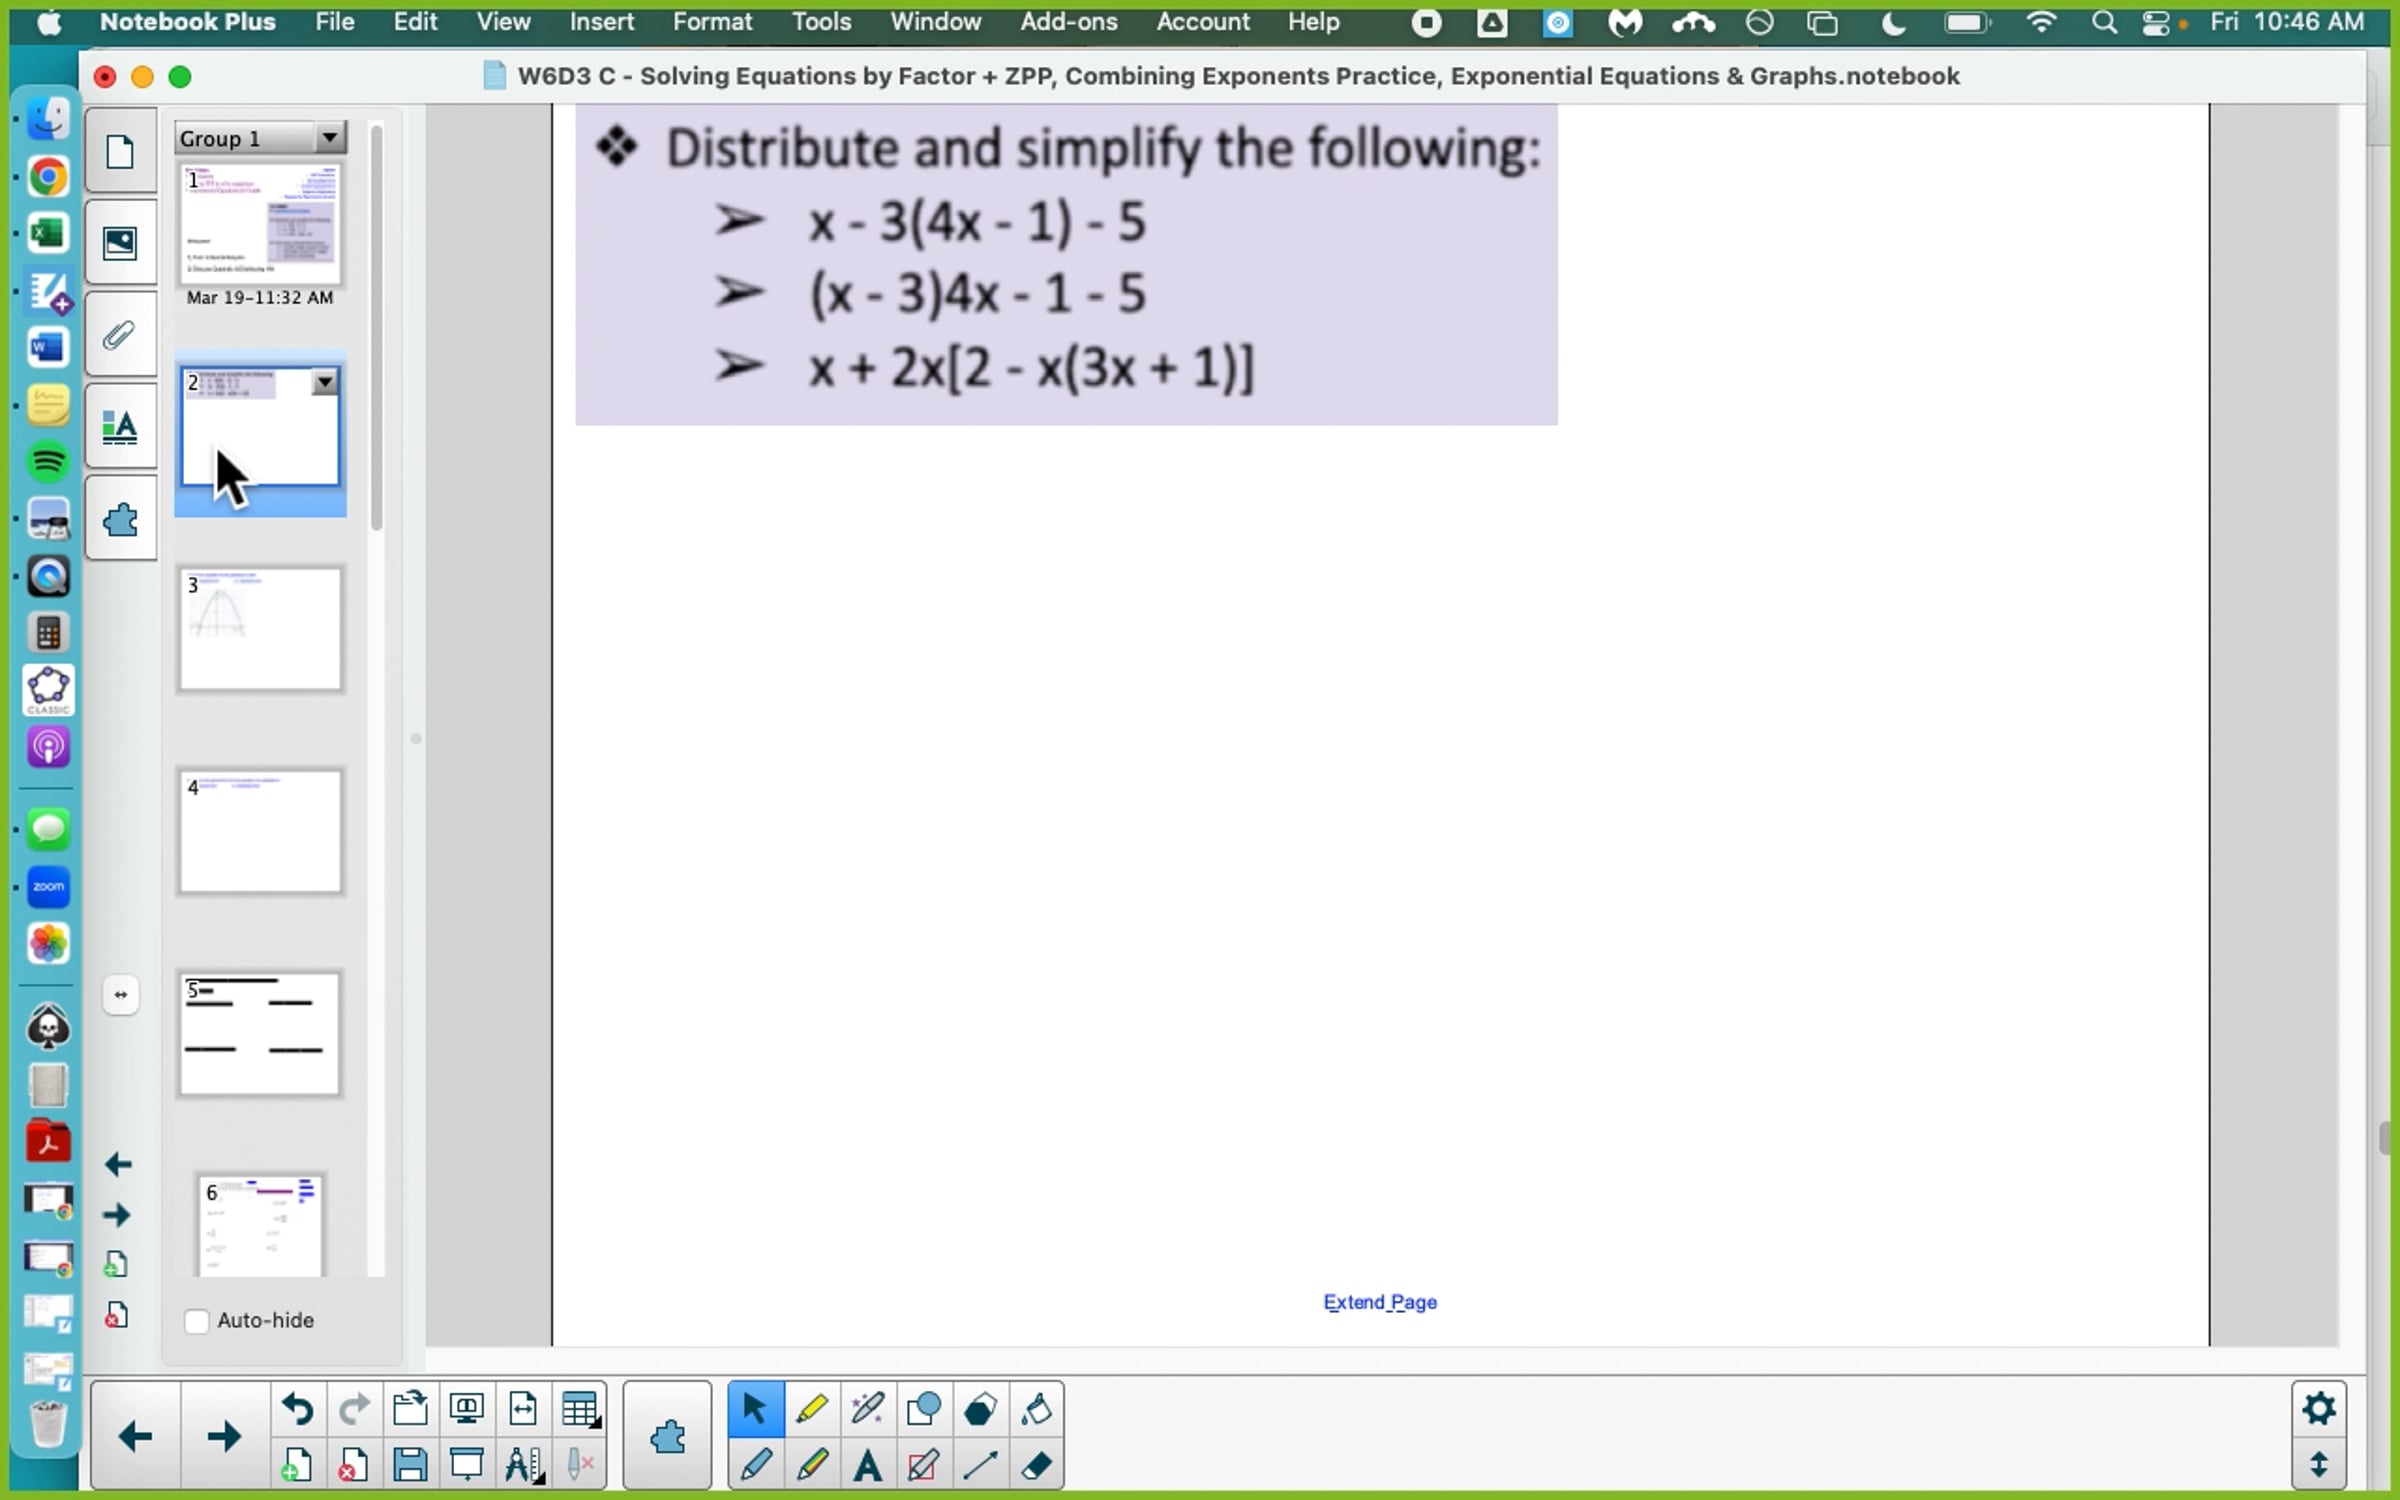Click the Extend Page link
This screenshot has height=1500, width=2400.
click(1380, 1302)
